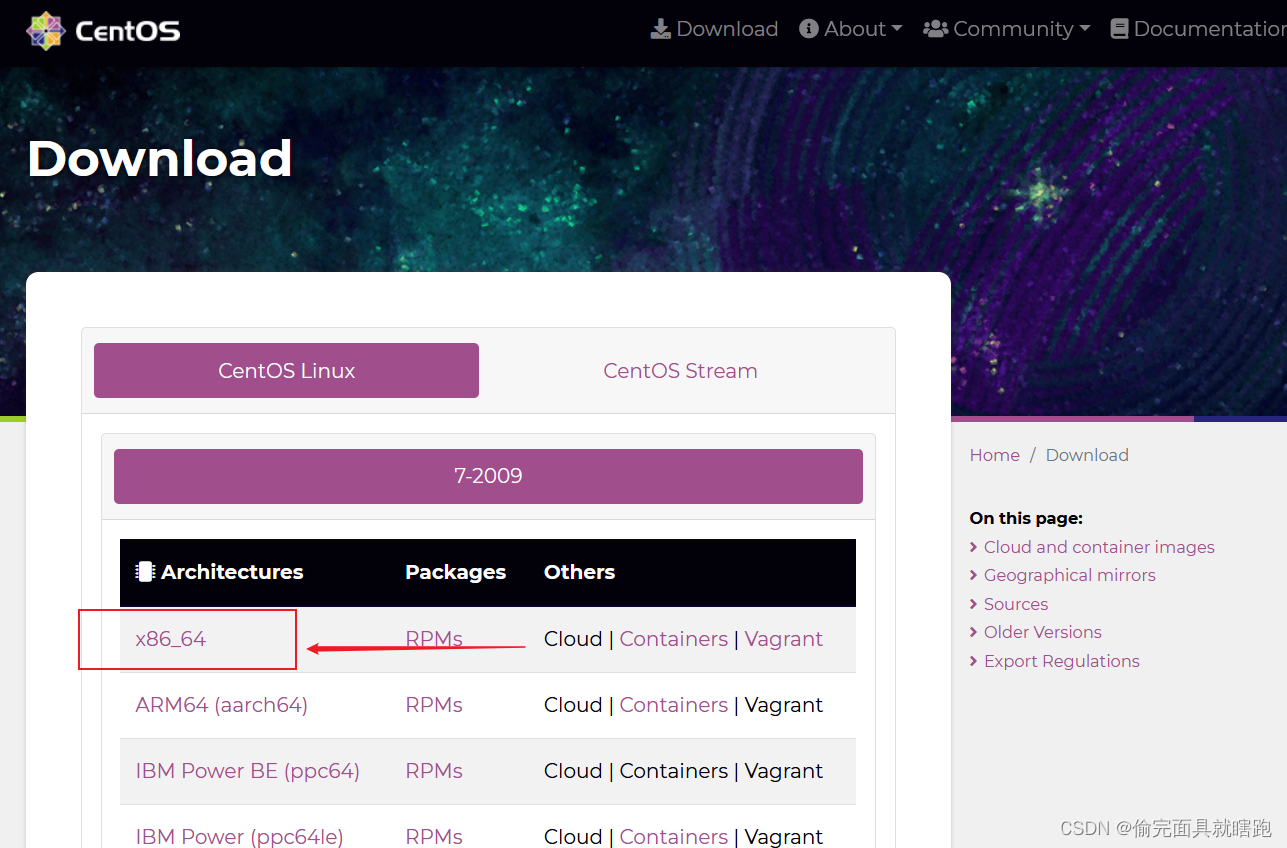Jump to Geographical mirrors section
The height and width of the screenshot is (848, 1287).
[x=1070, y=575]
